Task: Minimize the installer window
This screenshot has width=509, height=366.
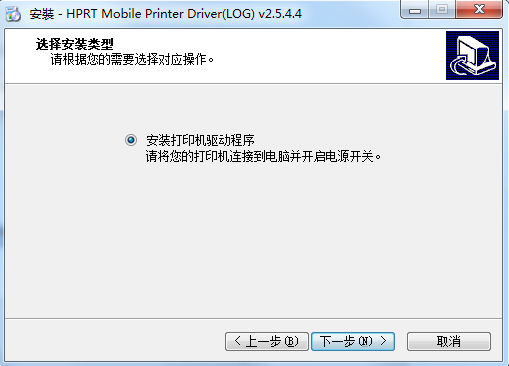Action: (415, 10)
